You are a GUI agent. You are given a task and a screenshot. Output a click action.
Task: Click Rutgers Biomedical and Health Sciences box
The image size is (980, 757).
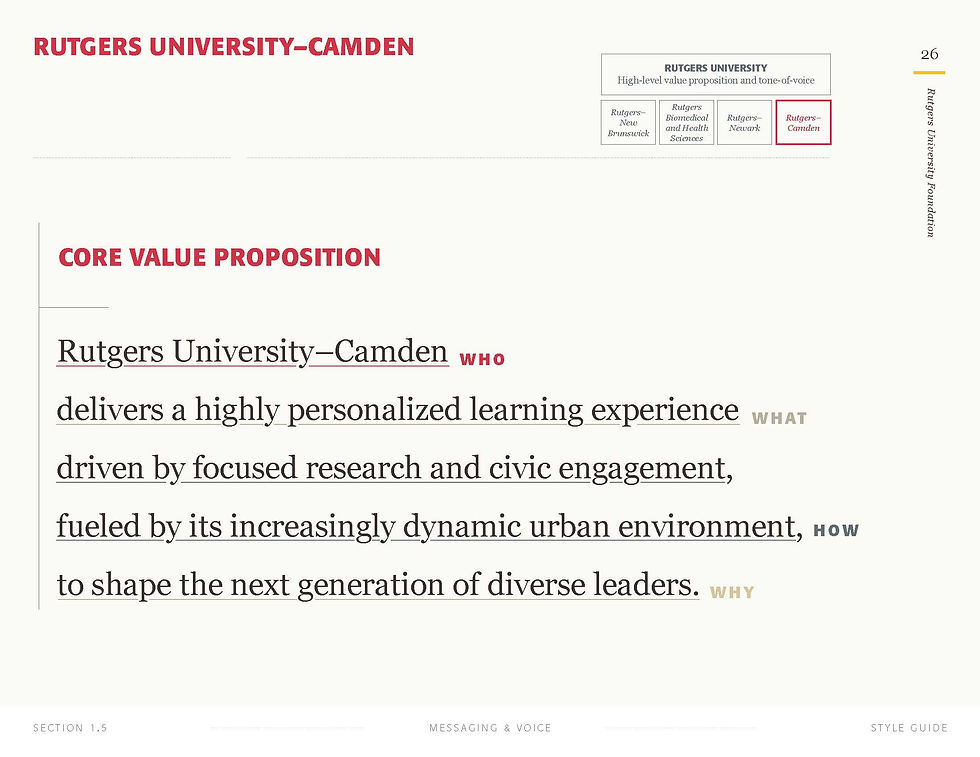click(686, 122)
